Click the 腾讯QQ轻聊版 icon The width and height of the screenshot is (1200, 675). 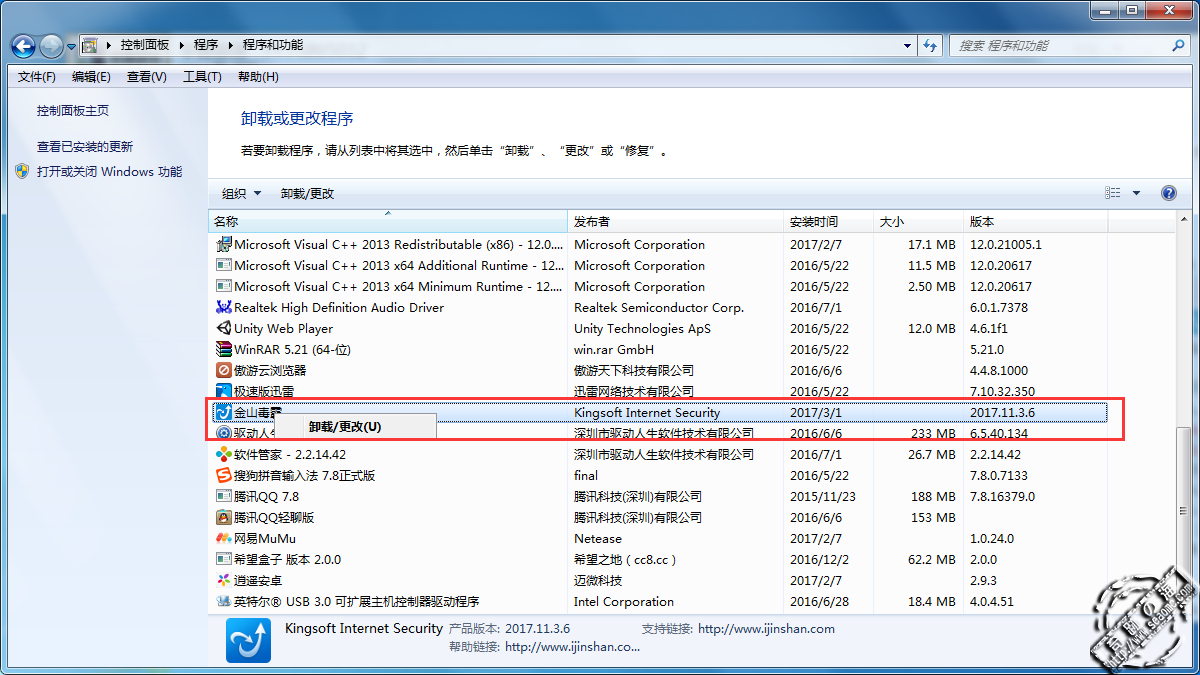(x=224, y=518)
